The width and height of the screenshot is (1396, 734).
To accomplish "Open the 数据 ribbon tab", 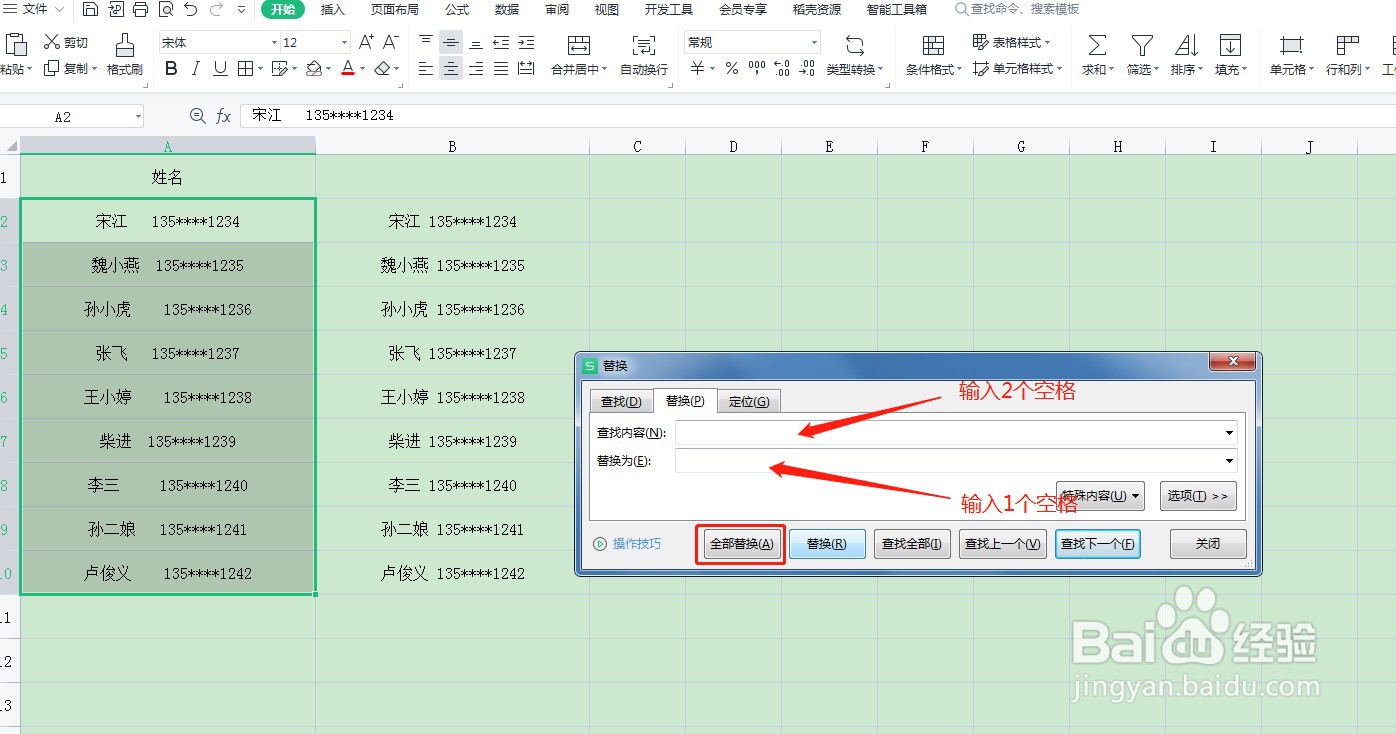I will (506, 10).
